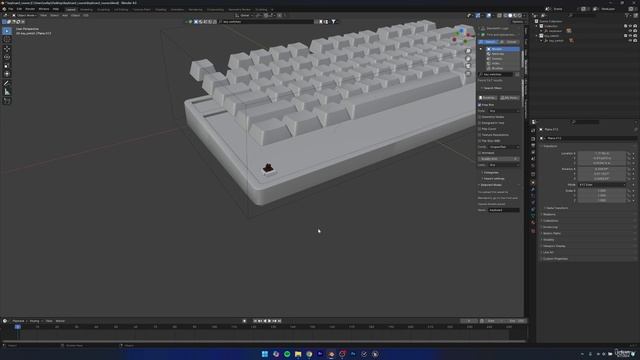
Task: Open the rotation Mode XYZ Euler dropdown
Action: point(602,185)
